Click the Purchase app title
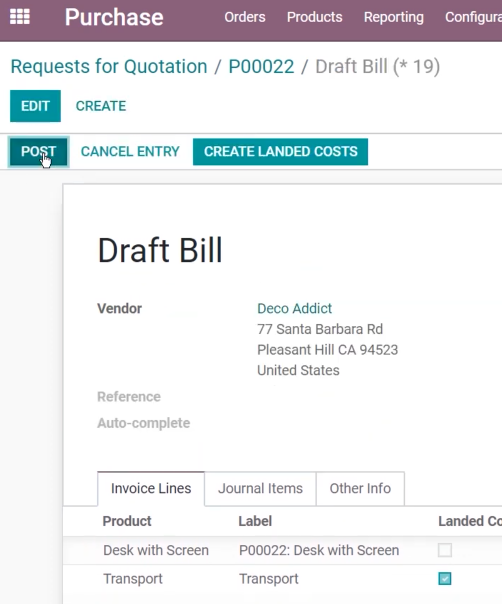This screenshot has width=502, height=604. pos(114,17)
